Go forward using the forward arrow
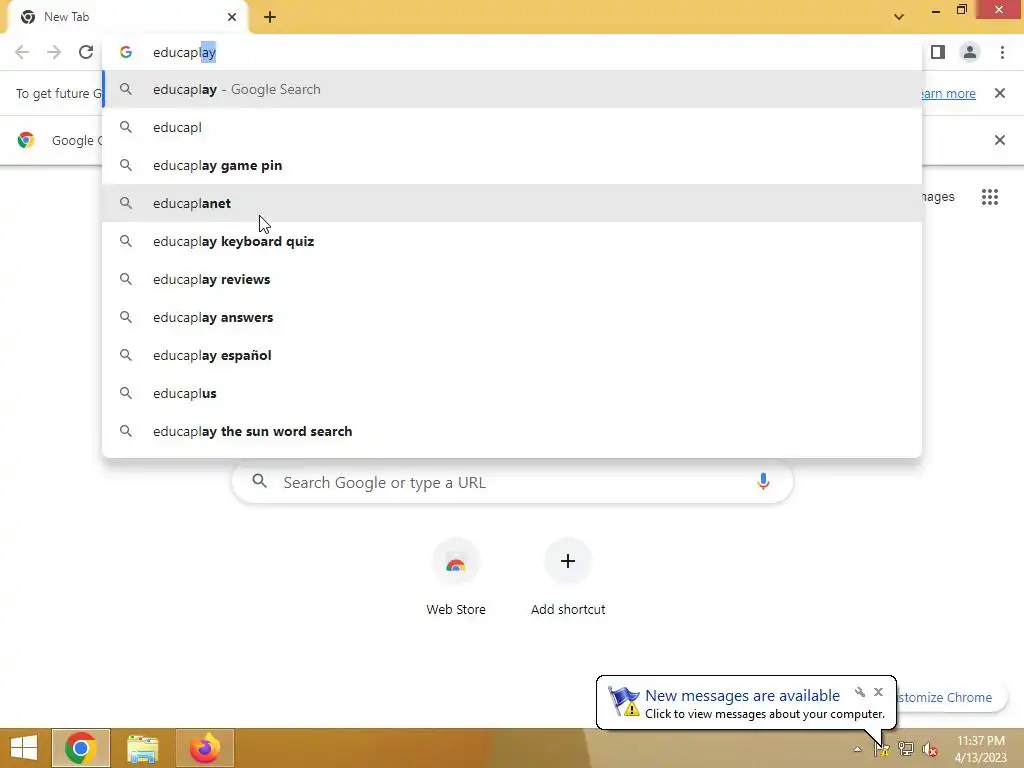The width and height of the screenshot is (1024, 768). 54,52
